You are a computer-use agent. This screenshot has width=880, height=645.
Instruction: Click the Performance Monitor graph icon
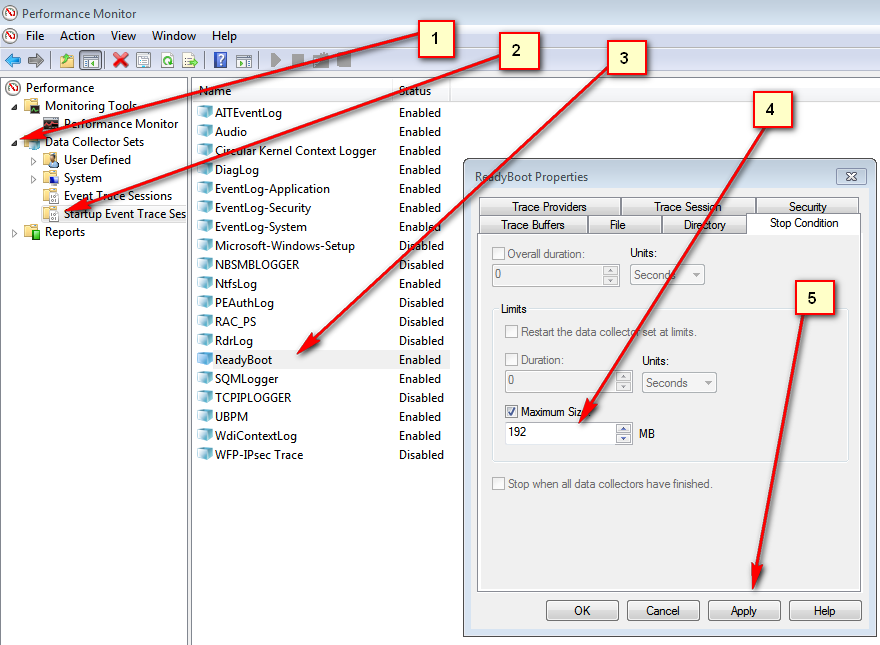(x=51, y=123)
